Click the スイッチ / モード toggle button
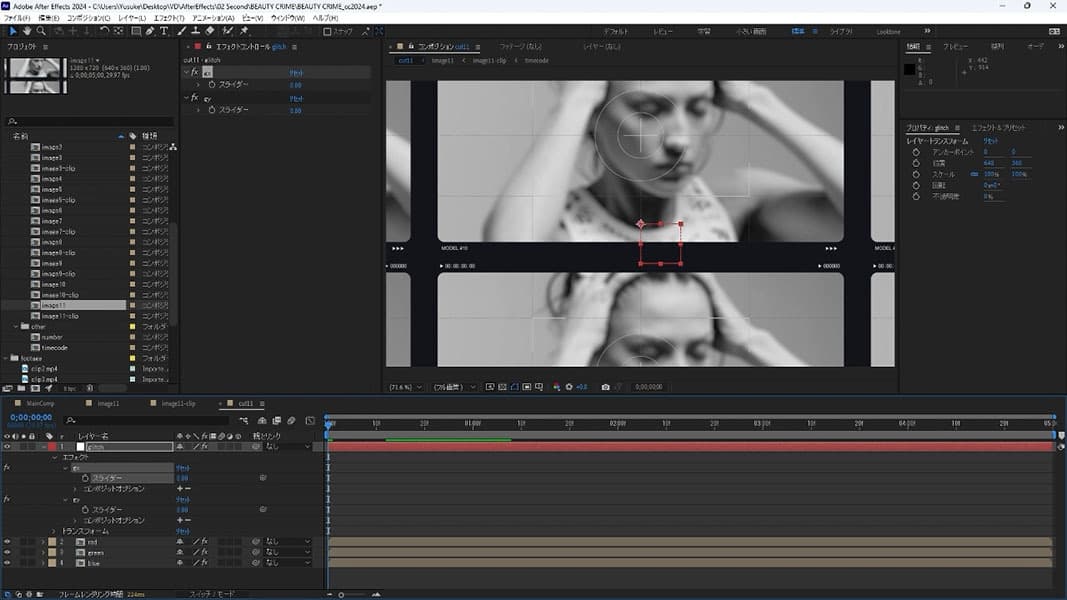The width and height of the screenshot is (1067, 600). 211,594
